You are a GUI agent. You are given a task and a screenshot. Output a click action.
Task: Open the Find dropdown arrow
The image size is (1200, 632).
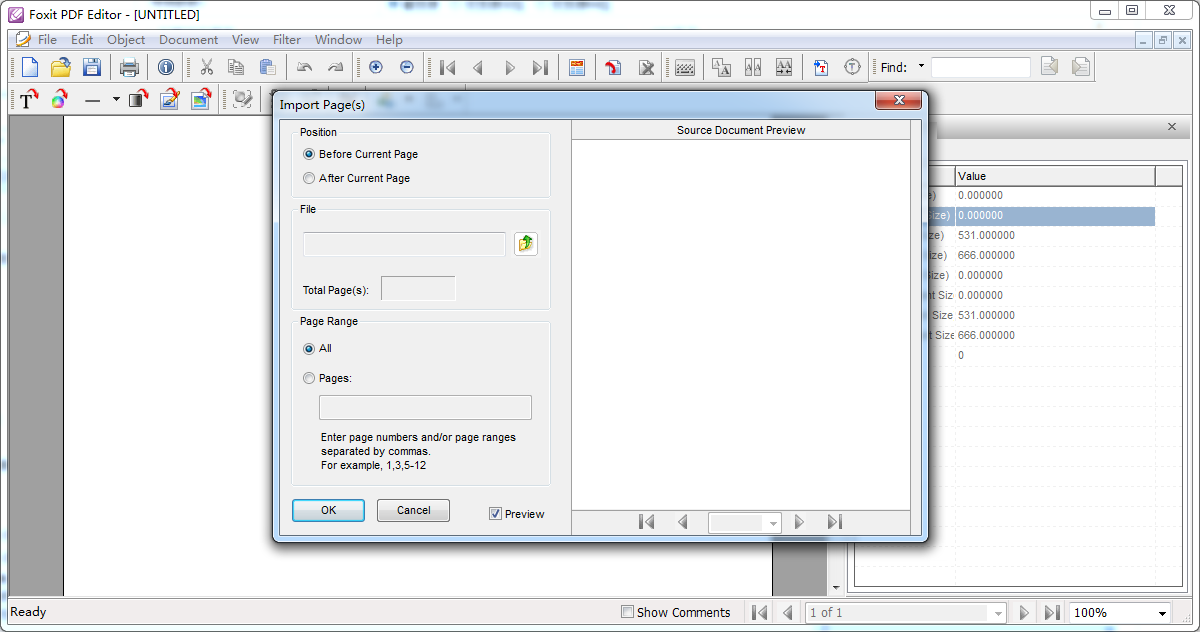[x=921, y=67]
